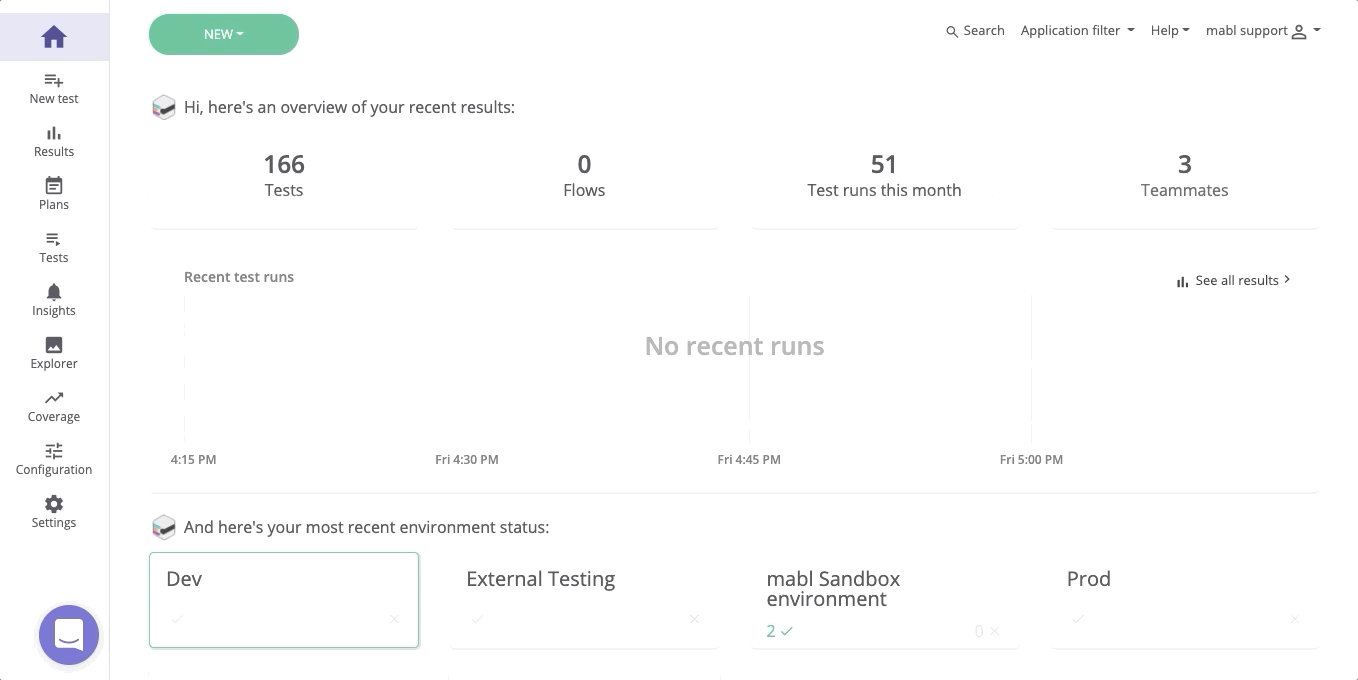Viewport: 1358px width, 680px height.
Task: Open Results in the sidebar
Action: [x=54, y=141]
